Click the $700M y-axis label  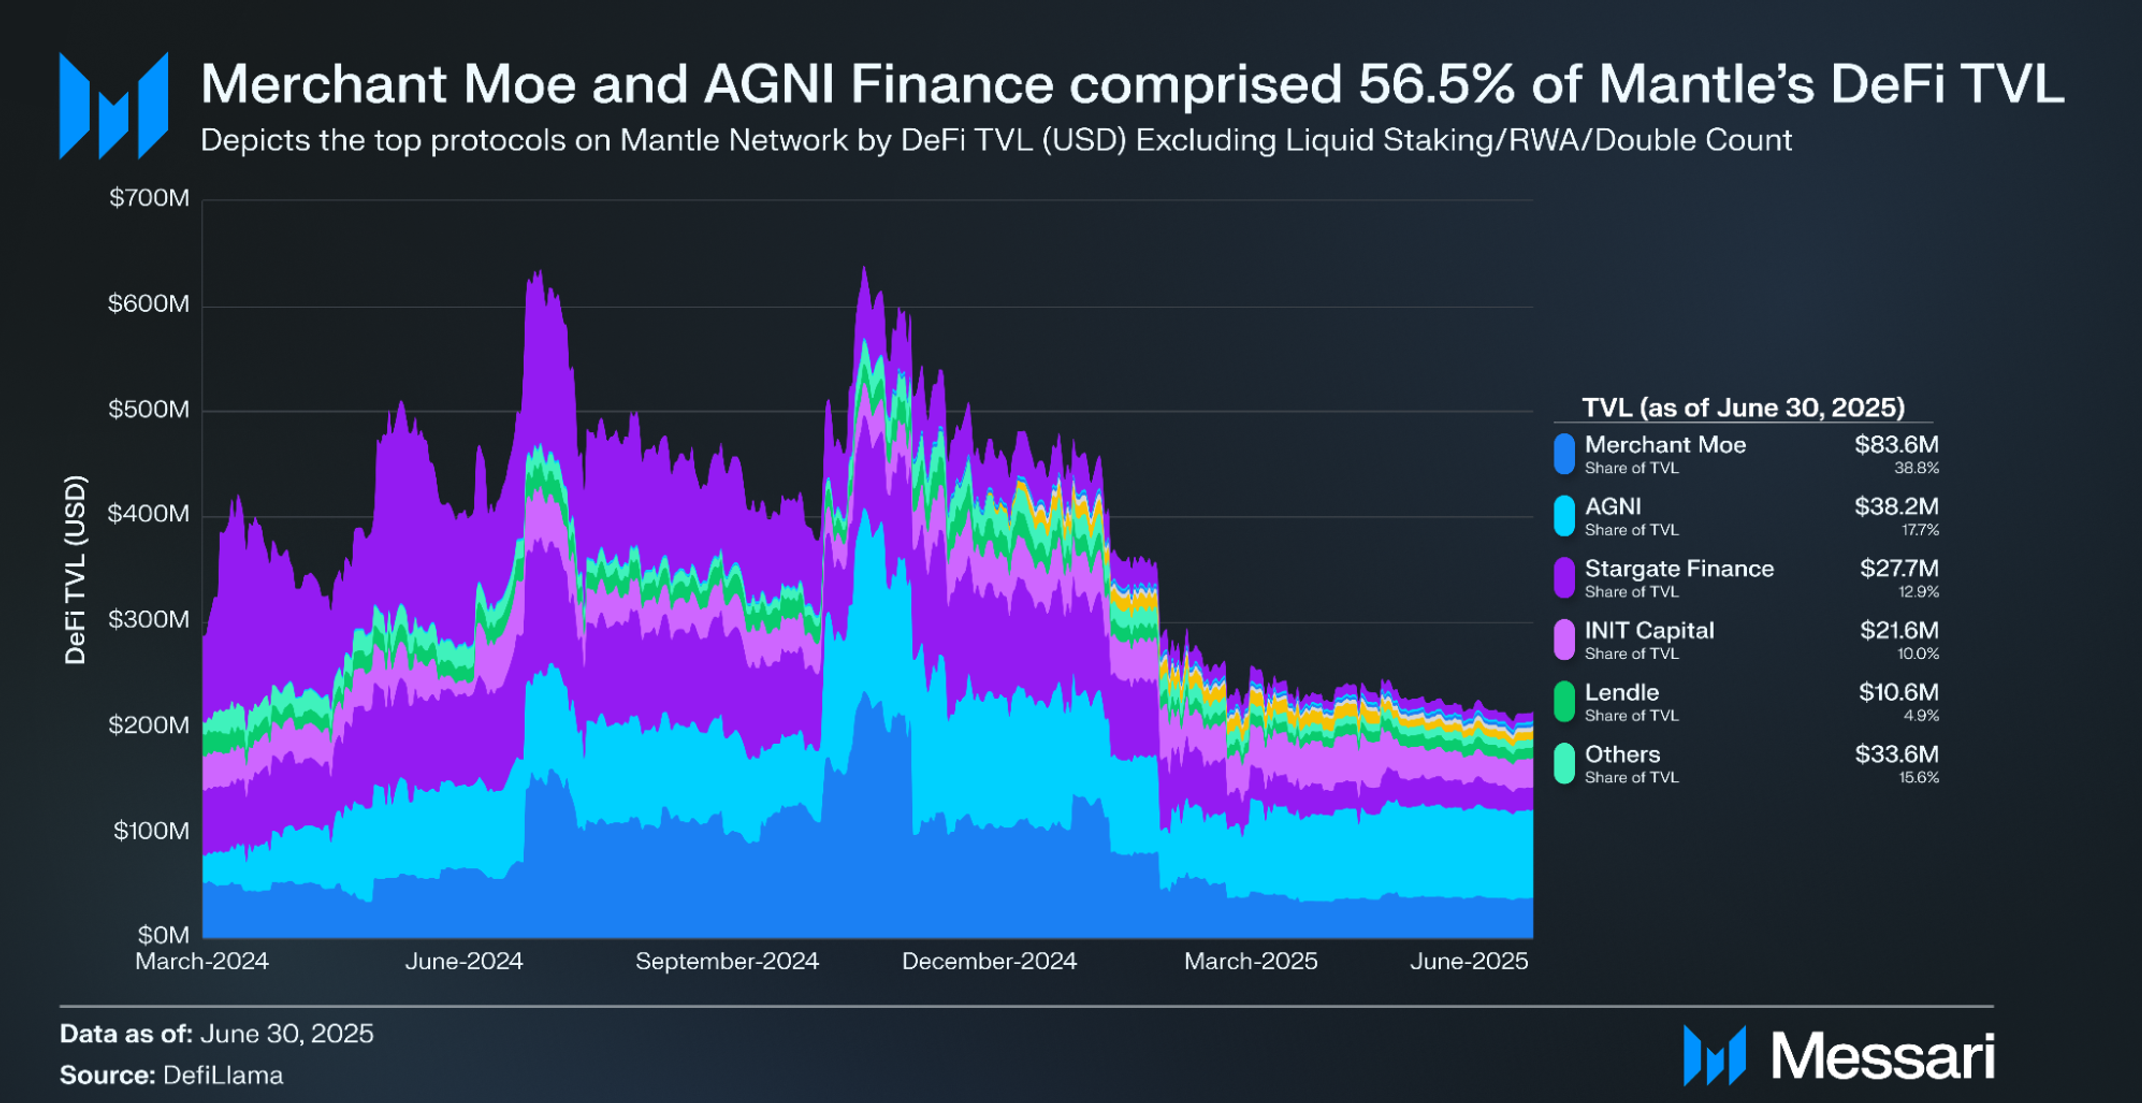(149, 198)
